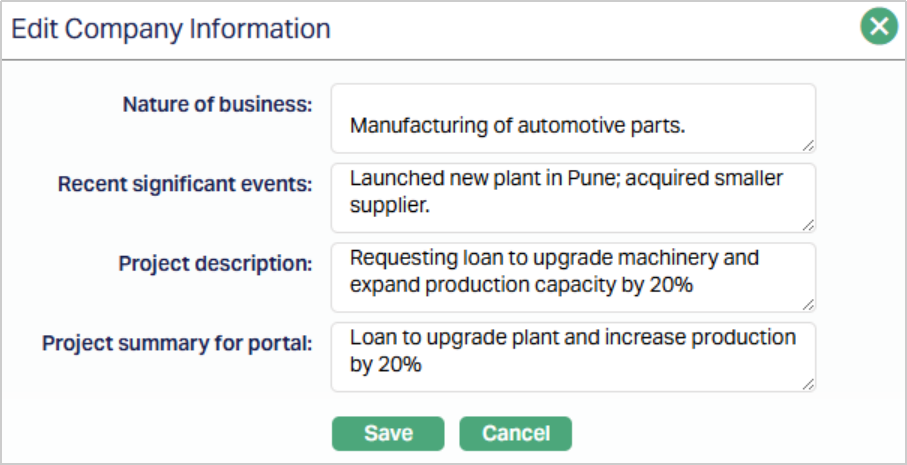Viewport: 907px width, 465px height.
Task: Click the 'Edit Company Information' dialog title
Action: tap(171, 28)
